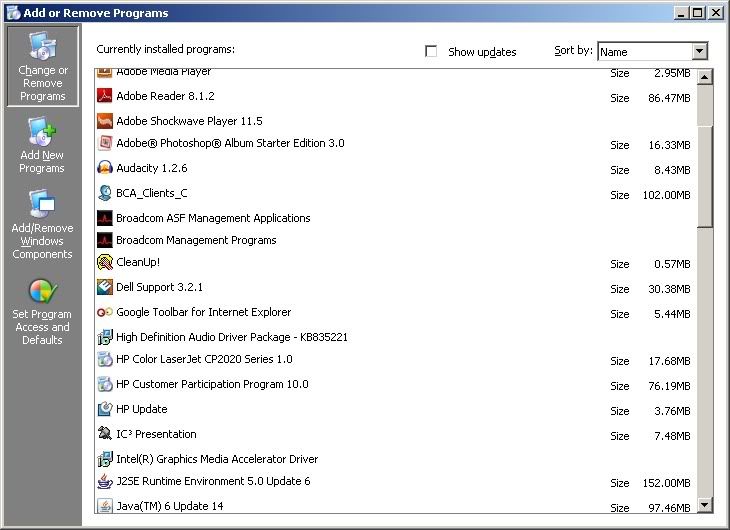Click HP Customer Participation Program icon
This screenshot has width=730, height=530.
click(x=105, y=384)
